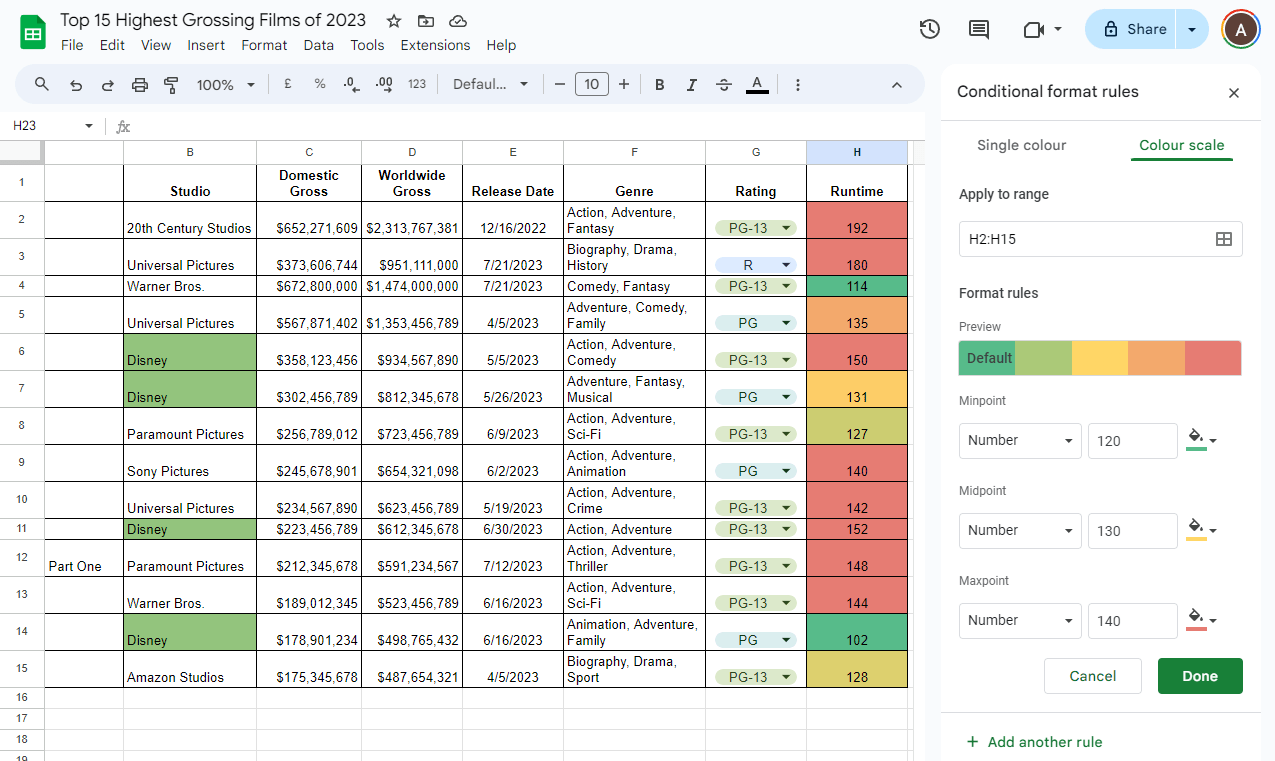The width and height of the screenshot is (1275, 761).
Task: Start a Meet call camera icon
Action: [1034, 30]
